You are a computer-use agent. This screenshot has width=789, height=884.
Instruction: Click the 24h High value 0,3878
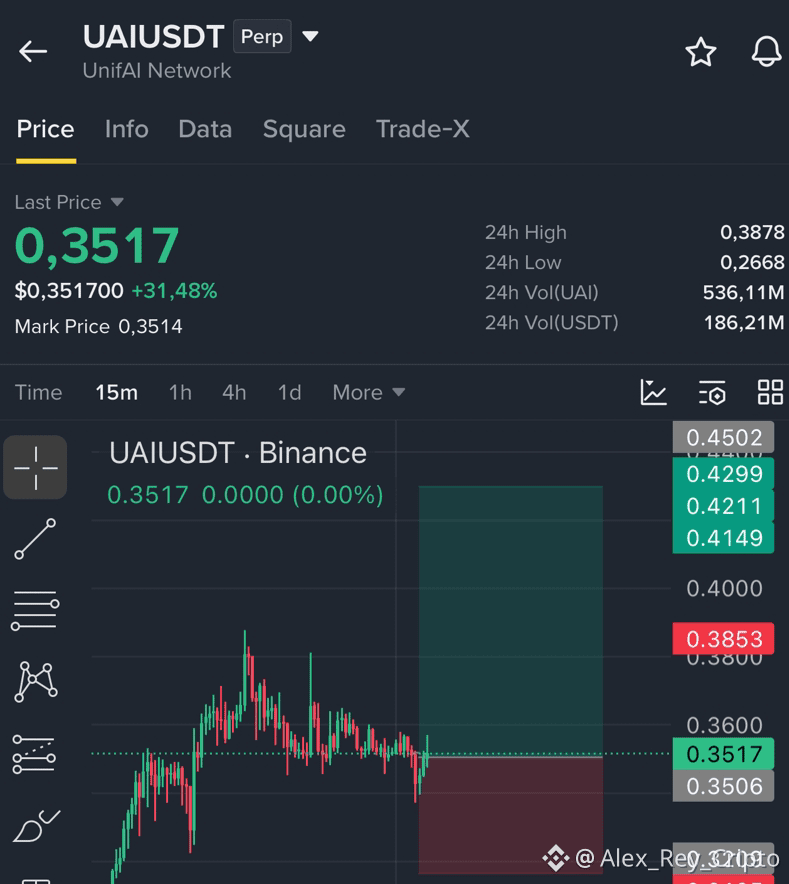[752, 232]
